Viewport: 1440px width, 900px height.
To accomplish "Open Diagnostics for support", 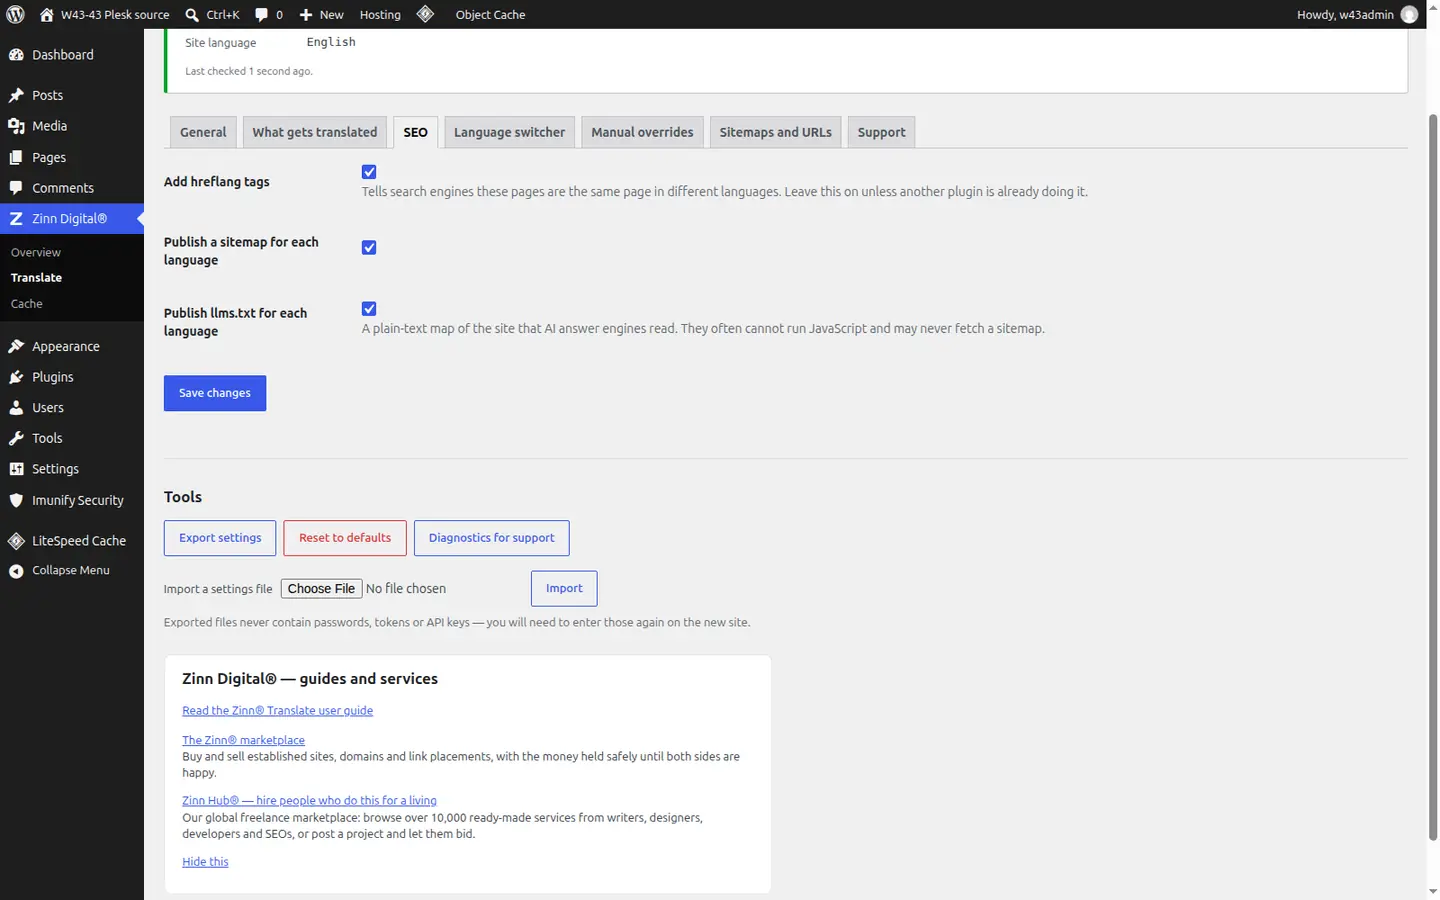I will 491,538.
